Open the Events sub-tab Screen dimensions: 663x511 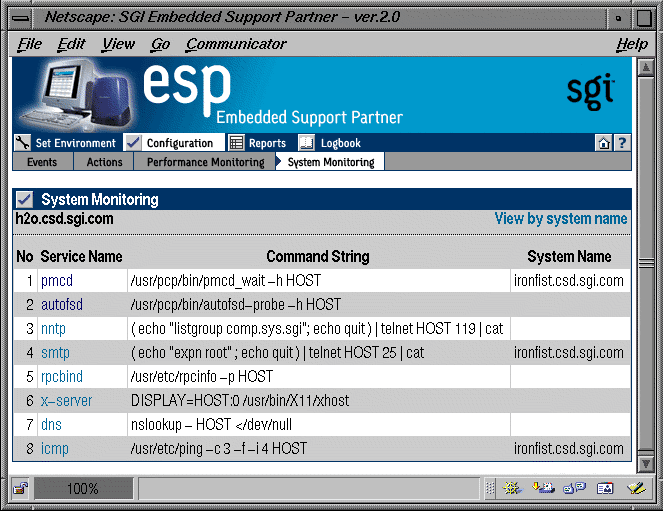tap(42, 162)
